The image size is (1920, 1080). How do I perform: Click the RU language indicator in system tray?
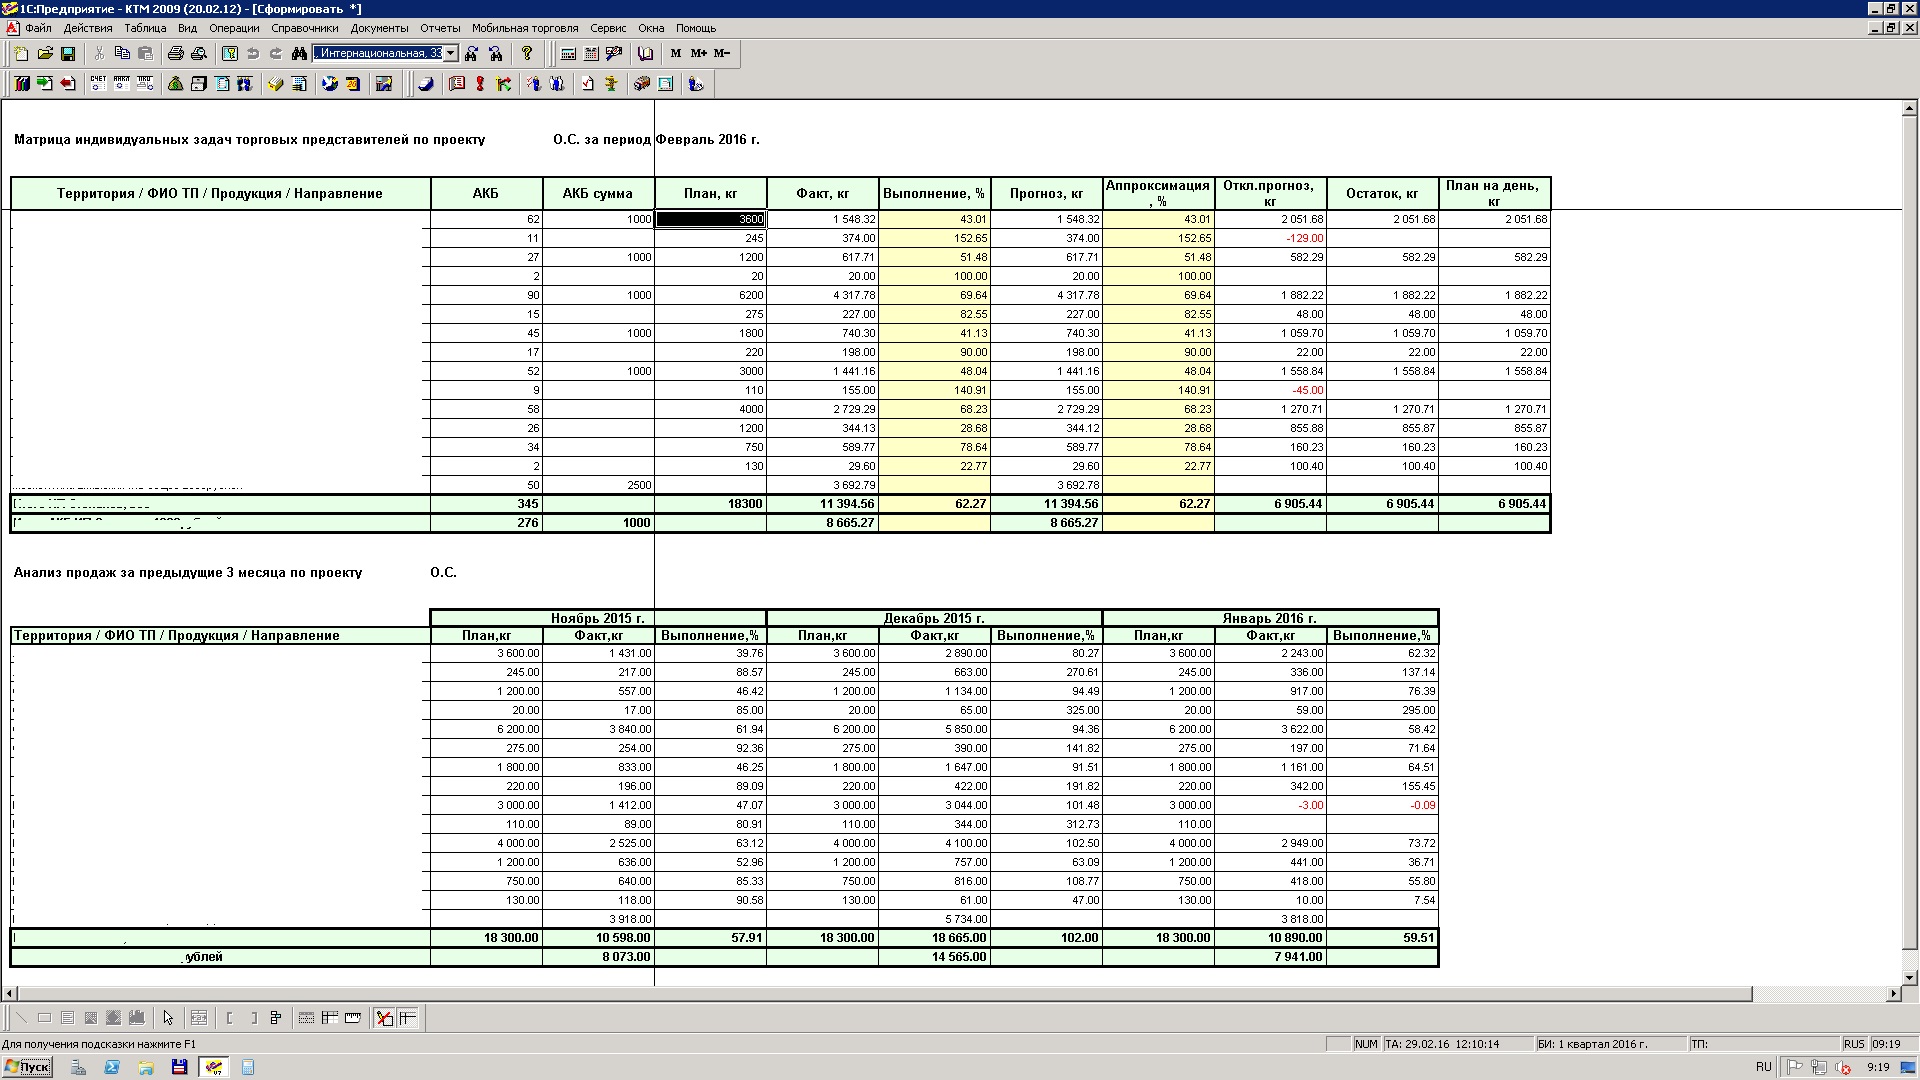pos(1763,1067)
